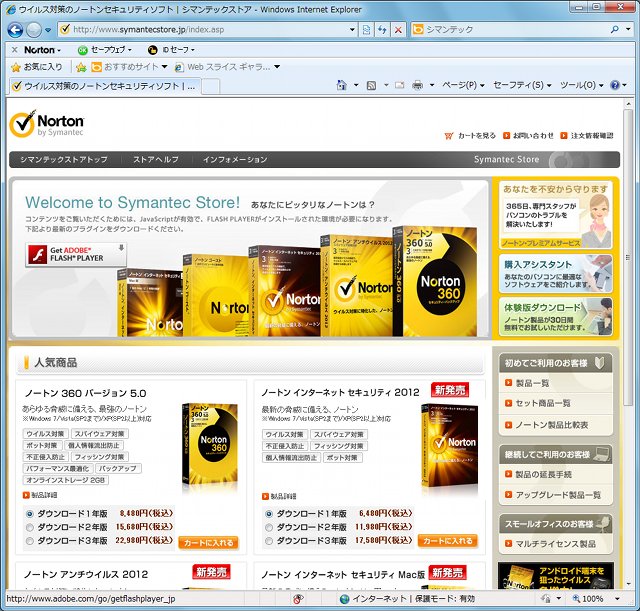This screenshot has width=640, height=611.
Task: Expand the address bar history dropdown
Action: click(352, 29)
